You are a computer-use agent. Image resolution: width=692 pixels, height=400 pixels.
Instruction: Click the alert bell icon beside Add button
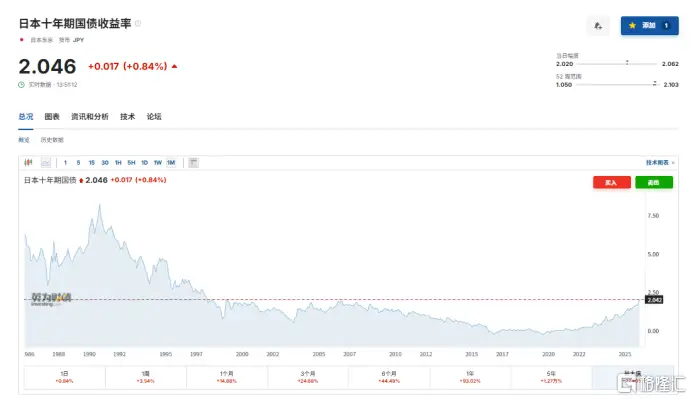tap(598, 25)
